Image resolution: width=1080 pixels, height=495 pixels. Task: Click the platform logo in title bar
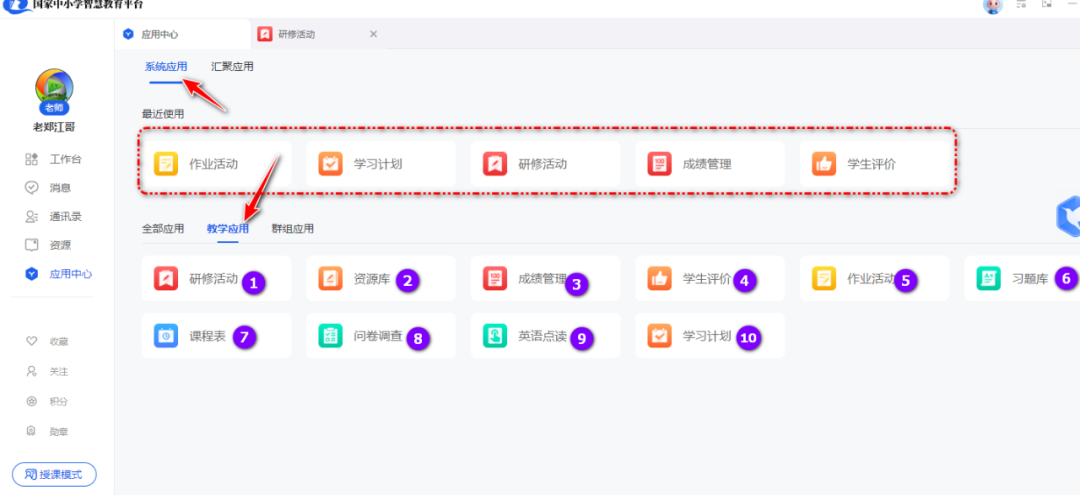click(x=15, y=6)
